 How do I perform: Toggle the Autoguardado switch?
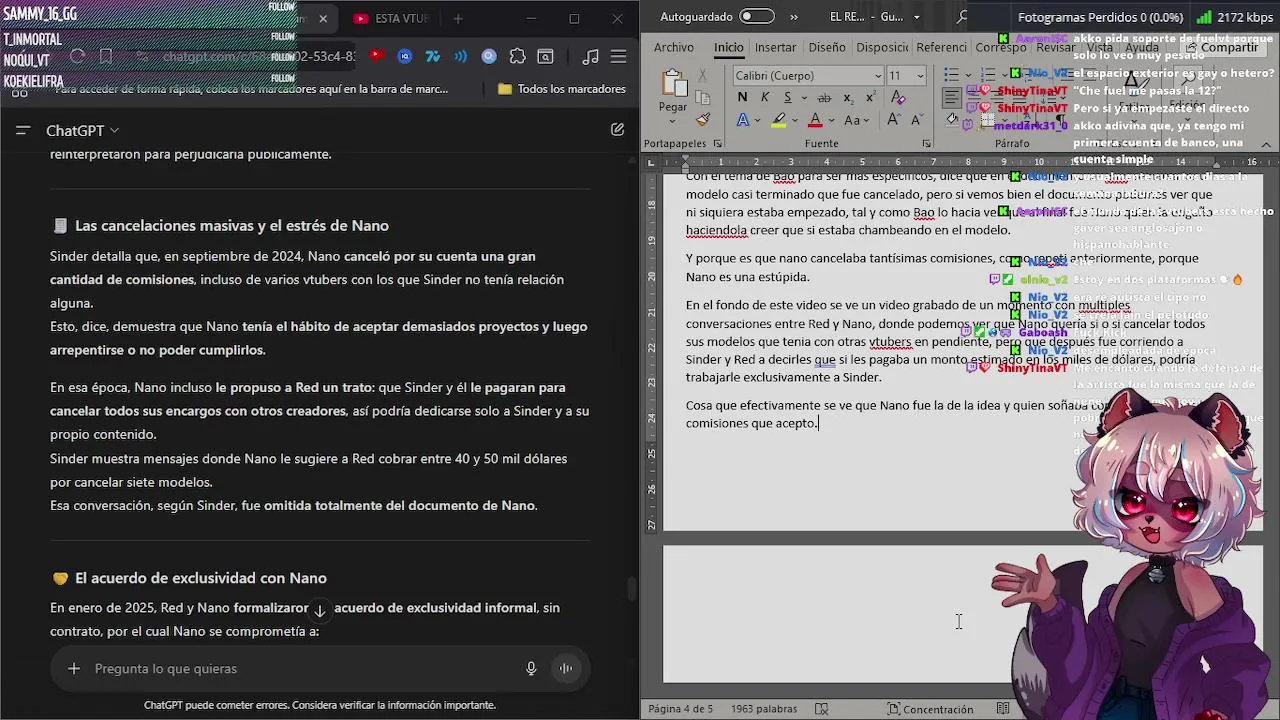[757, 16]
